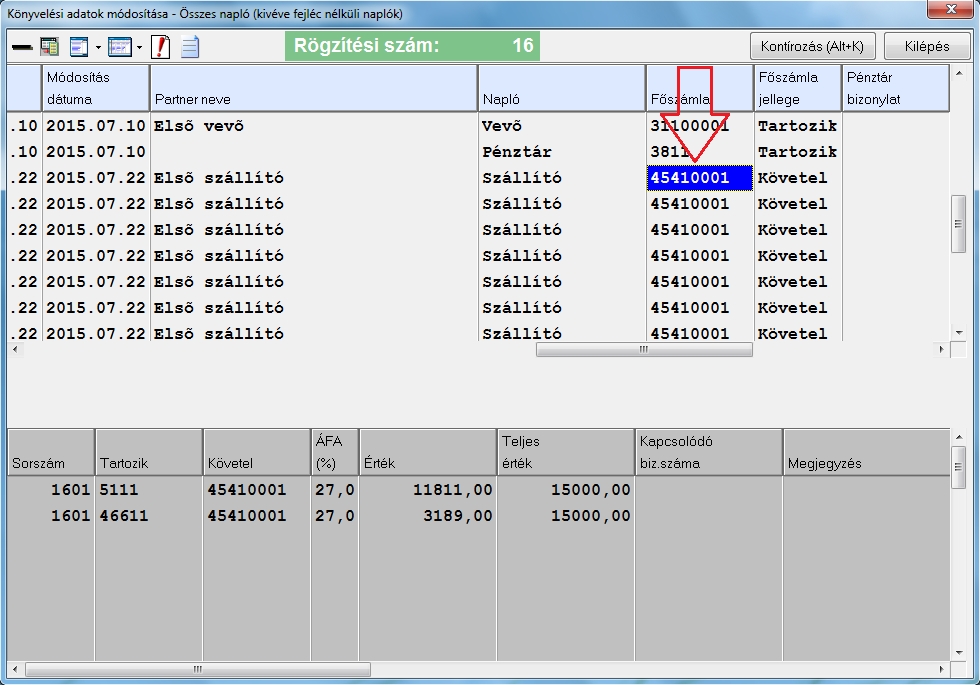Click the grid layout toolbar icon

point(120,47)
